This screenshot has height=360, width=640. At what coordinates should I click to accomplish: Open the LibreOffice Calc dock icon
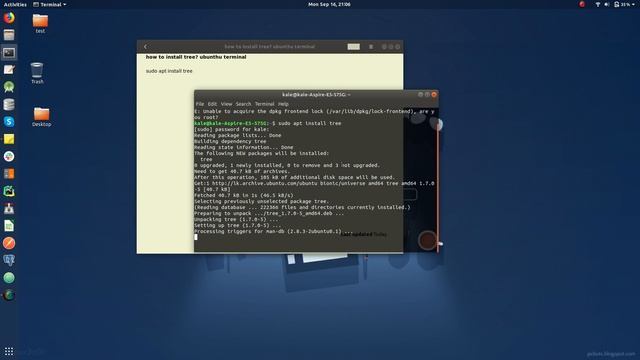coord(9,226)
